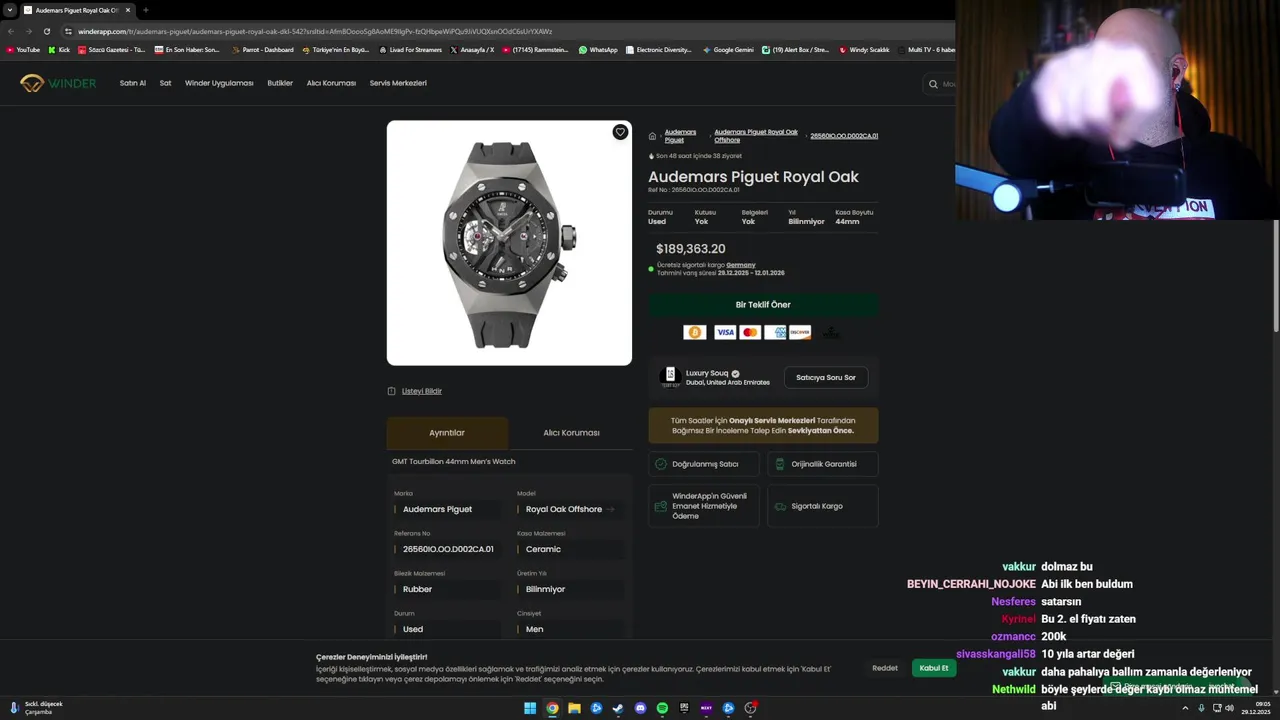Image resolution: width=1280 pixels, height=720 pixels.
Task: Click Bir Teklif Öner button
Action: tap(763, 305)
